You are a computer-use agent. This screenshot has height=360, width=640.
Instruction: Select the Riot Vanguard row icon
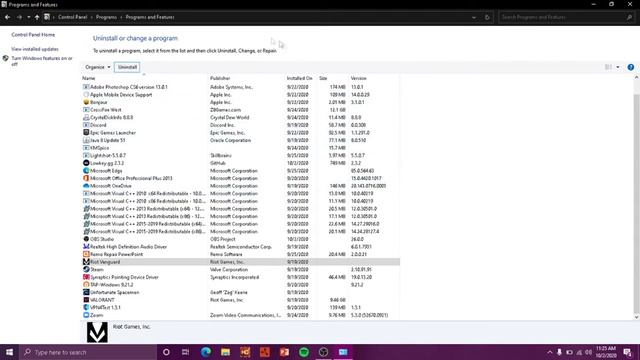[x=86, y=262]
